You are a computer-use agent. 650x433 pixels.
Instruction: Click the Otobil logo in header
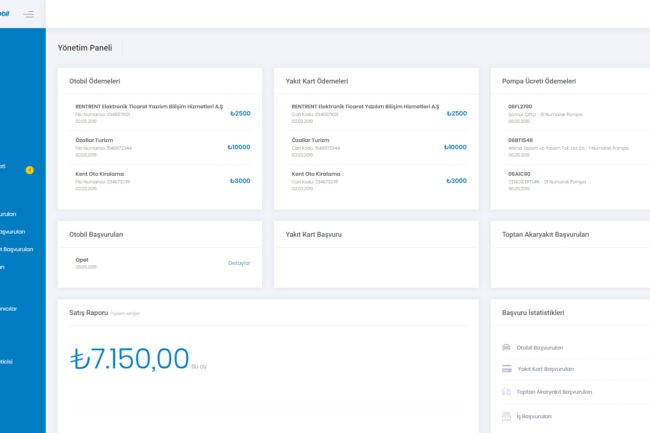6,14
